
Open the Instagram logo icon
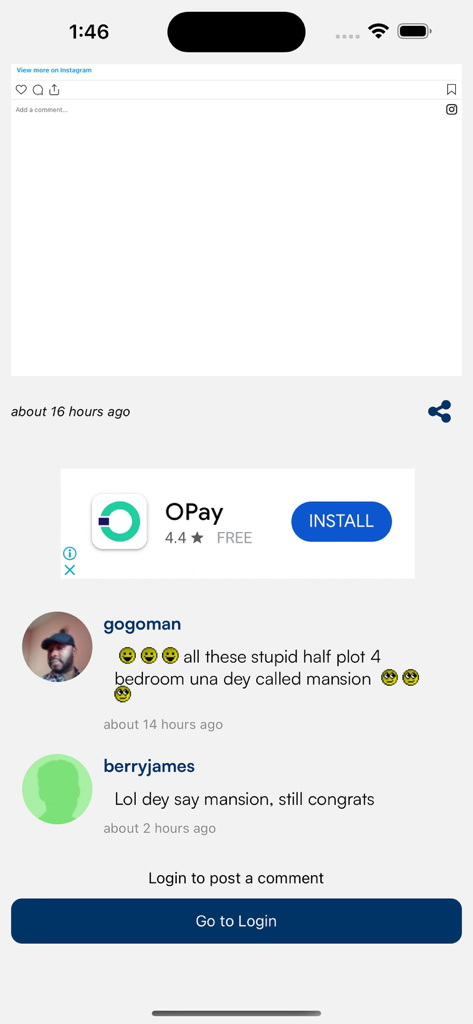[x=451, y=110]
